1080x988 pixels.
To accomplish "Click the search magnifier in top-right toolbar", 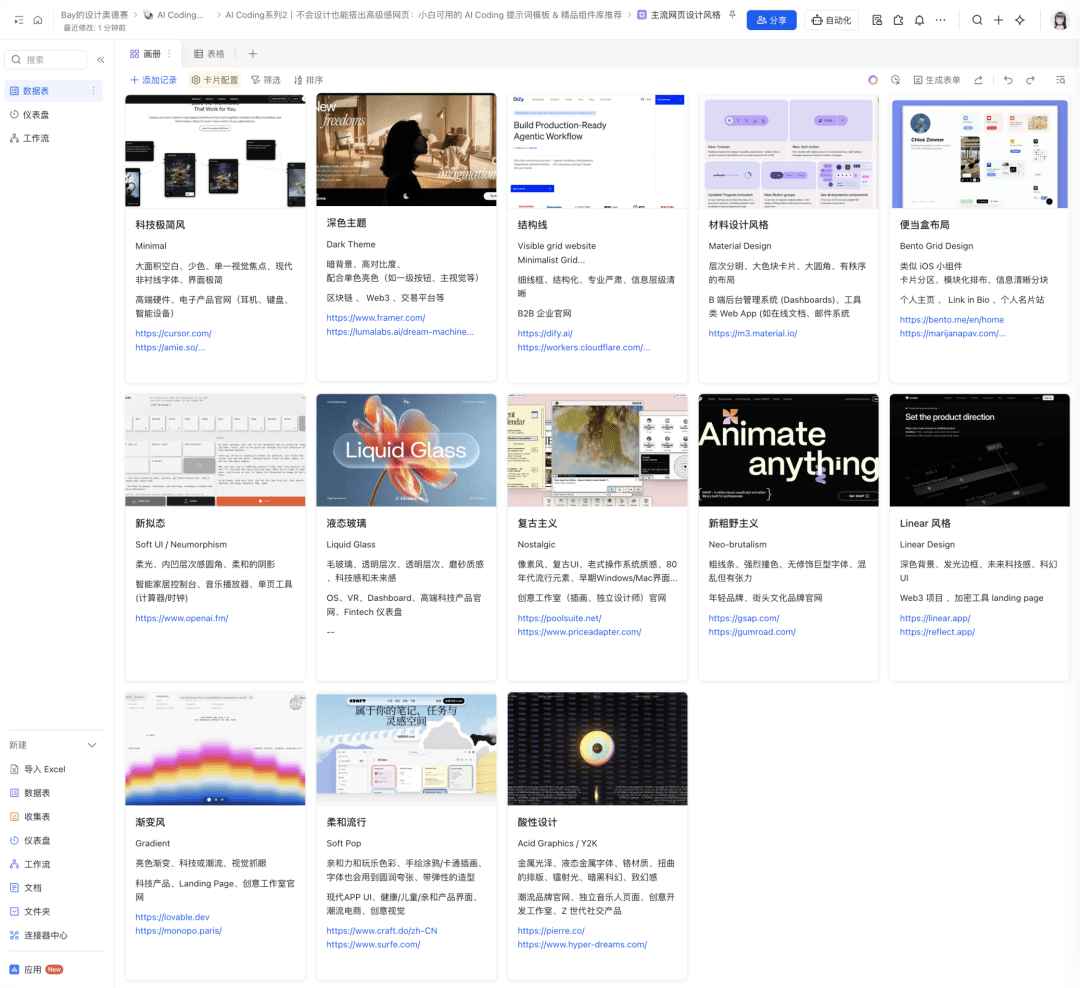I will pos(977,20).
